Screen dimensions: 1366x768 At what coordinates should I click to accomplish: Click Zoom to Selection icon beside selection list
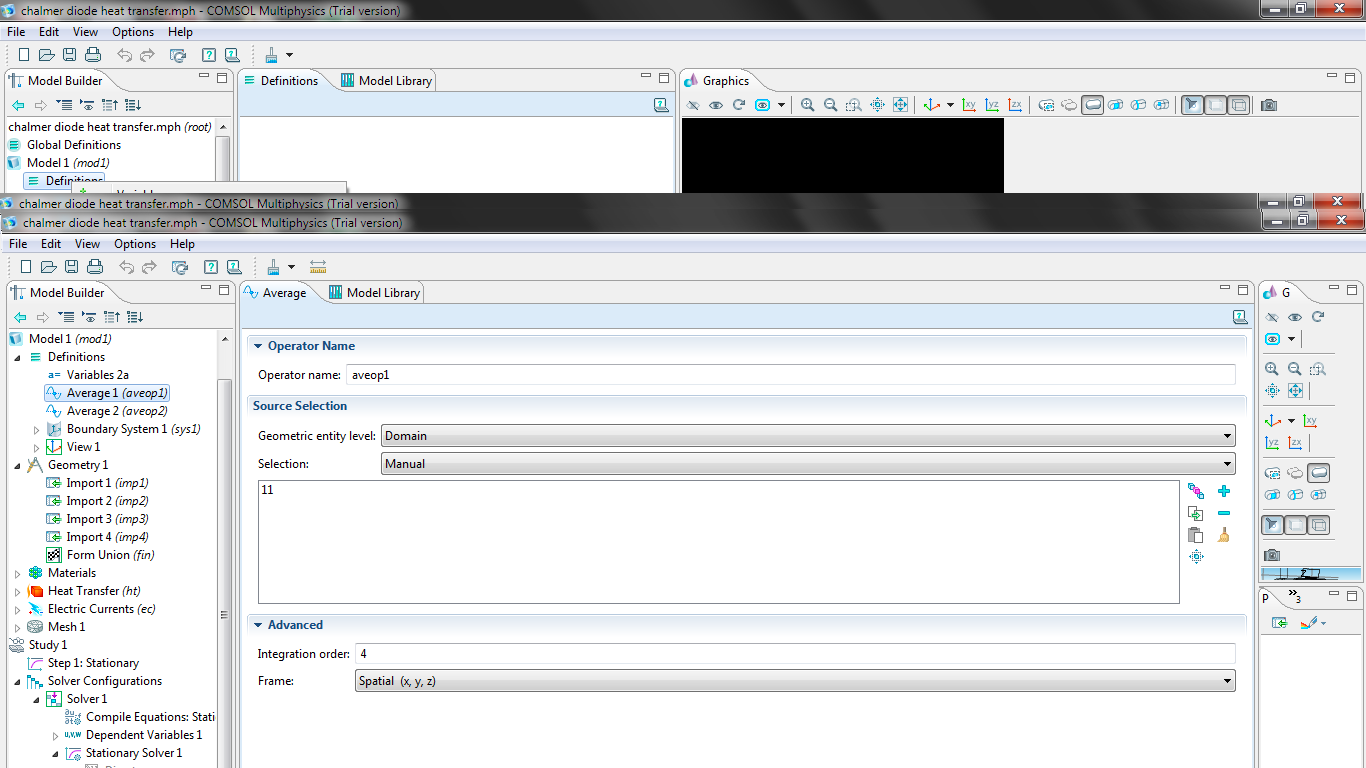tap(1196, 557)
